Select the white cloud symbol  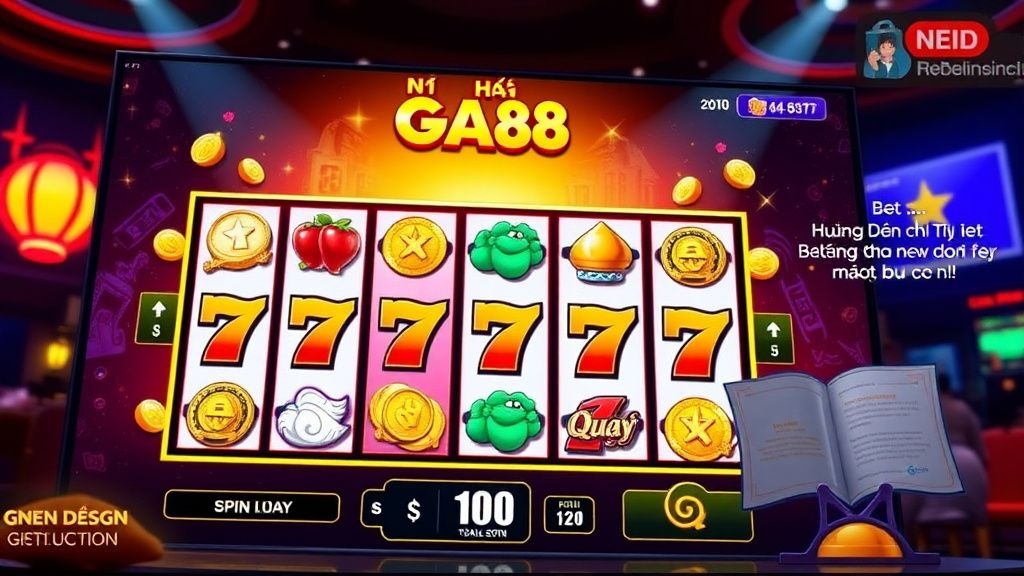pos(313,417)
